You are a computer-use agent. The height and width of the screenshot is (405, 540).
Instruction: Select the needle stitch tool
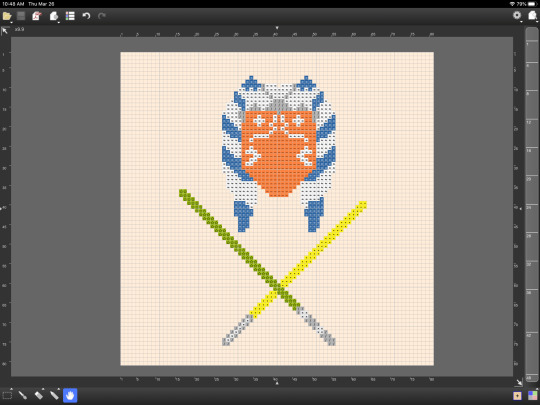tap(23, 395)
